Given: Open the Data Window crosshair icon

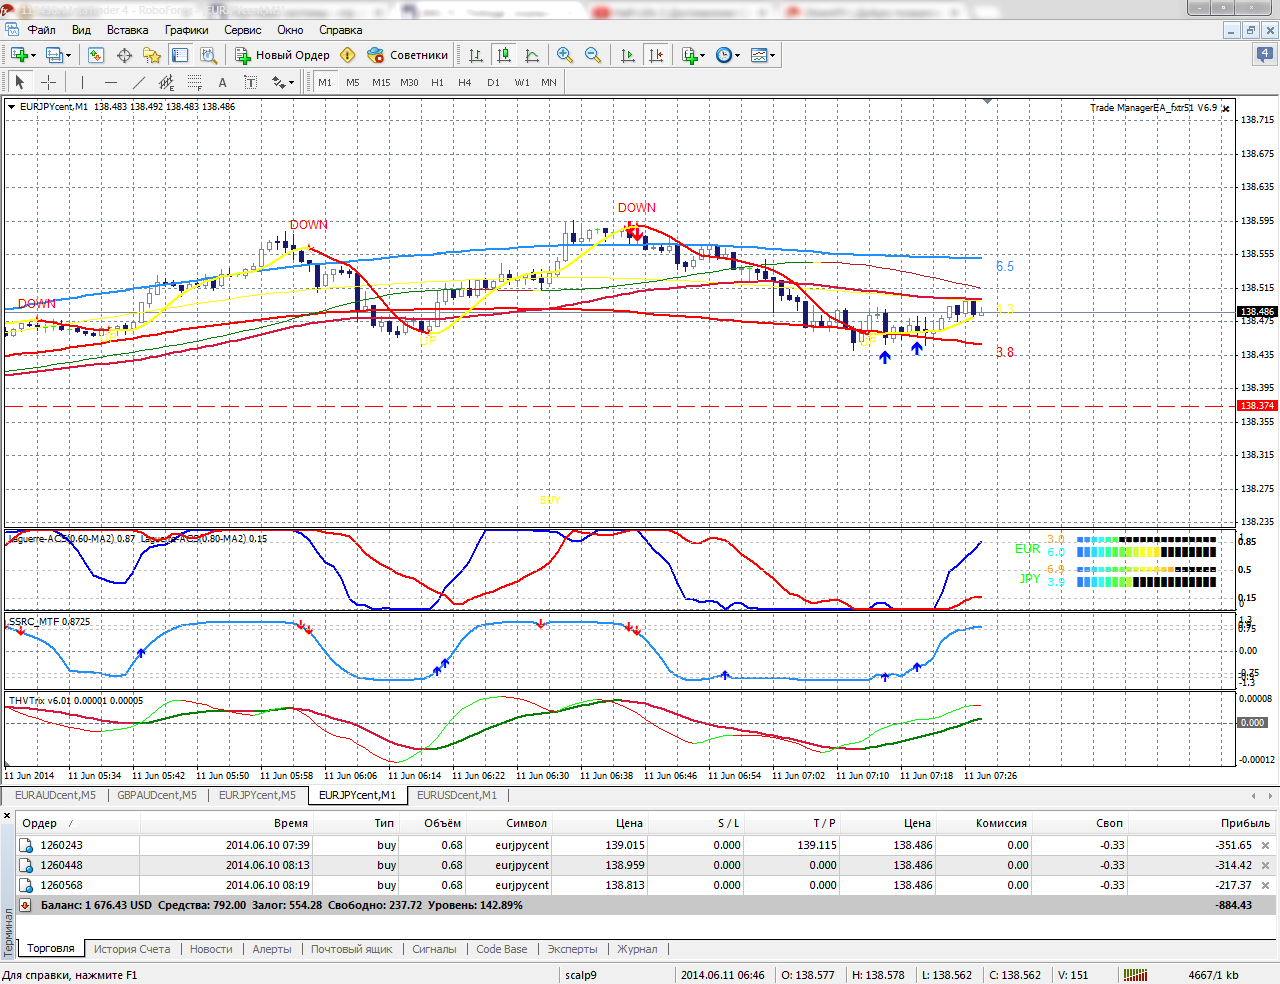Looking at the screenshot, I should point(124,55).
